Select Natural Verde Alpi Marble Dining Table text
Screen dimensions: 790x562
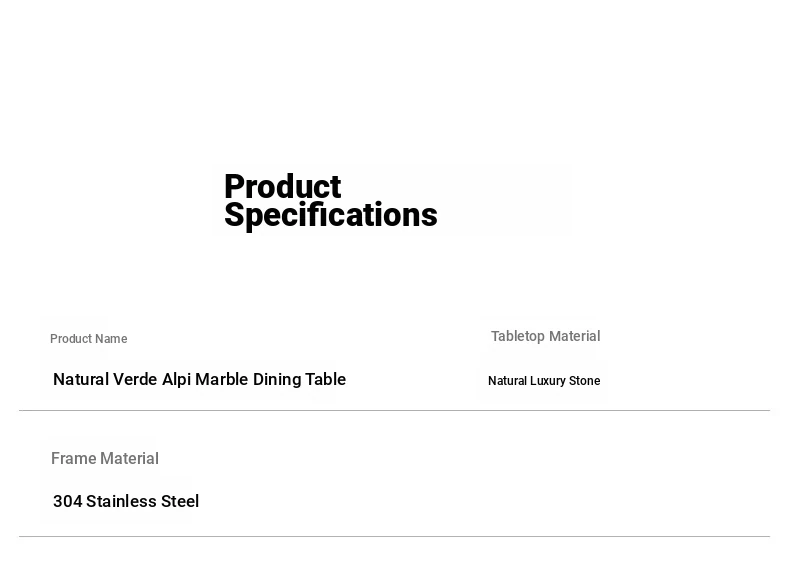pos(200,380)
